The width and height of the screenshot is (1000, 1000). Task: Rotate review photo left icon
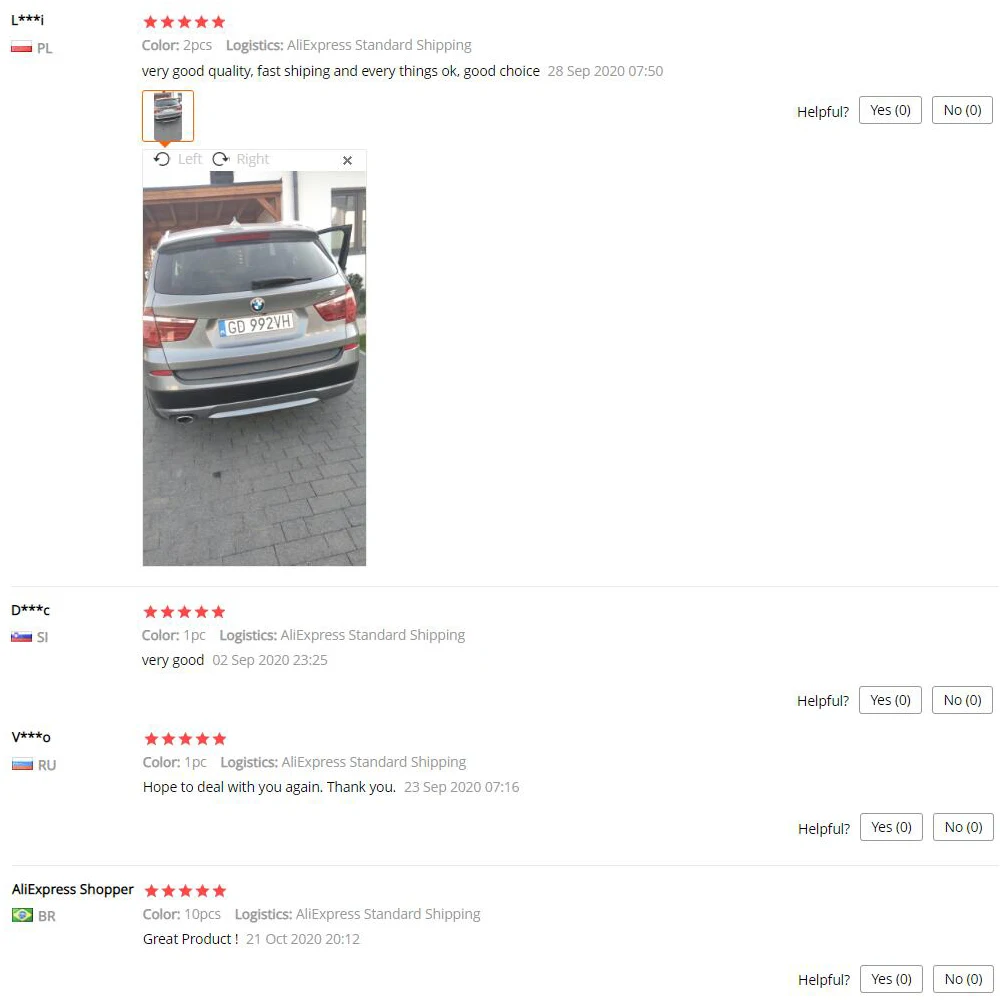[162, 159]
